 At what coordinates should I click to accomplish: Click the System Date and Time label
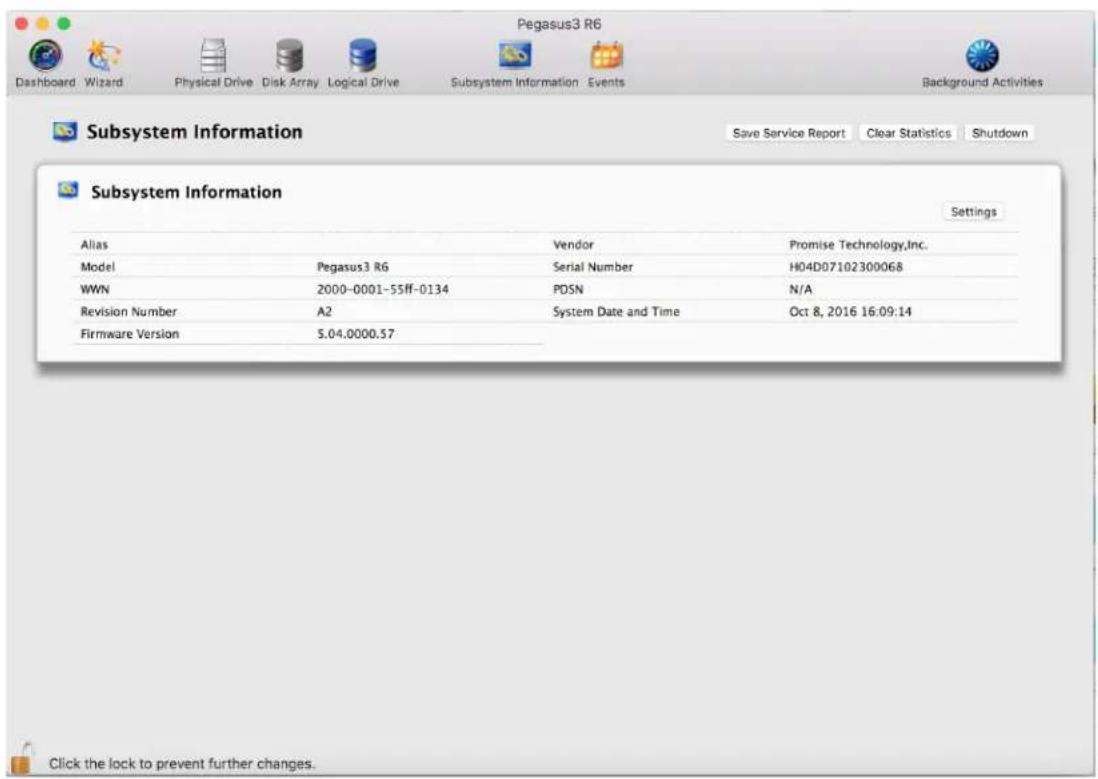616,312
